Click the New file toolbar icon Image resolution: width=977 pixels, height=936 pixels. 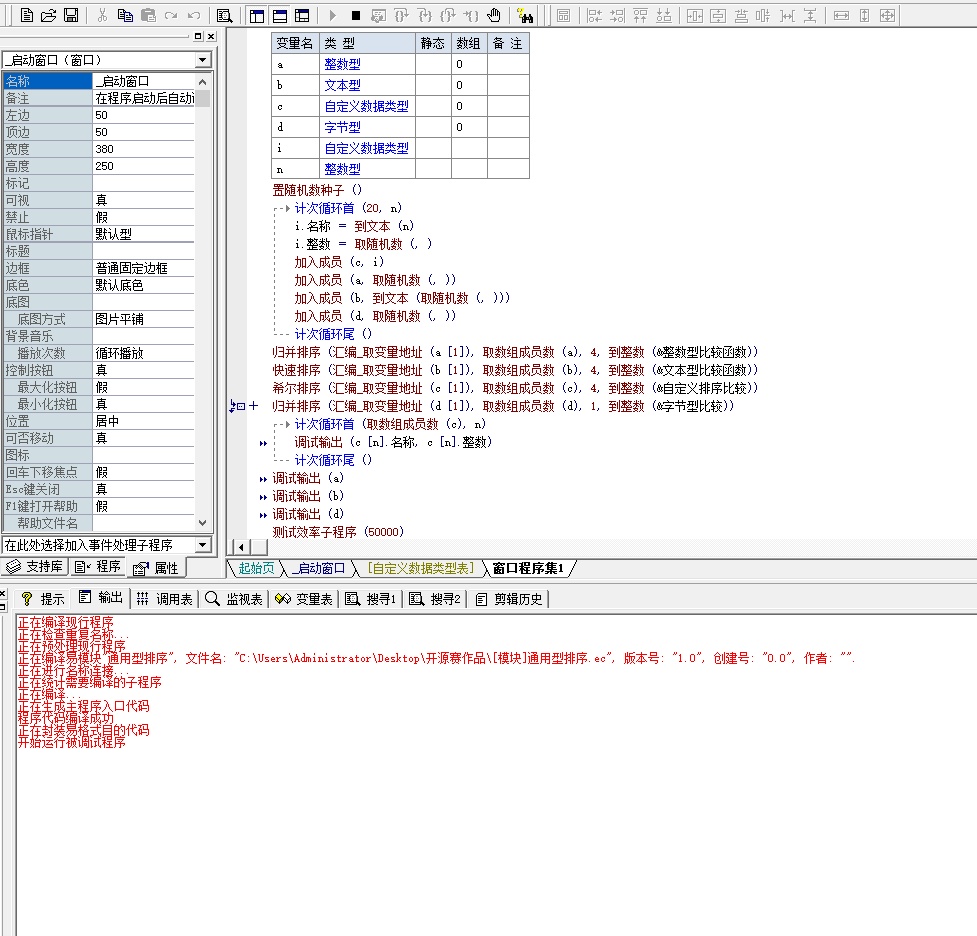27,15
